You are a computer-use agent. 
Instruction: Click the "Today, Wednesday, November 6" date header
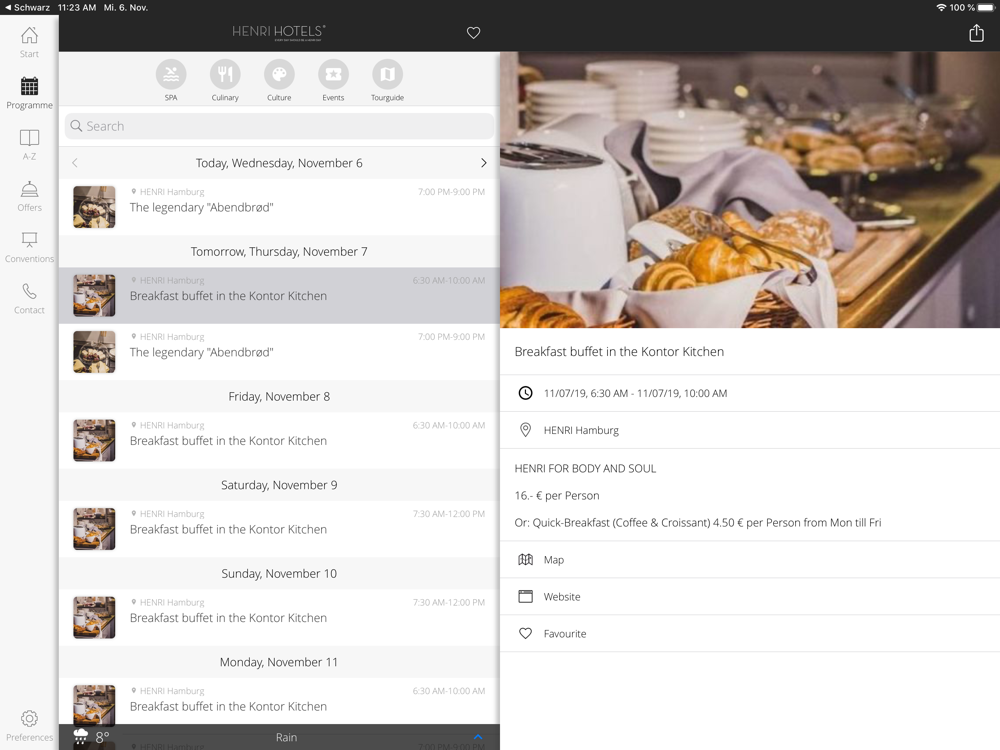click(x=279, y=163)
